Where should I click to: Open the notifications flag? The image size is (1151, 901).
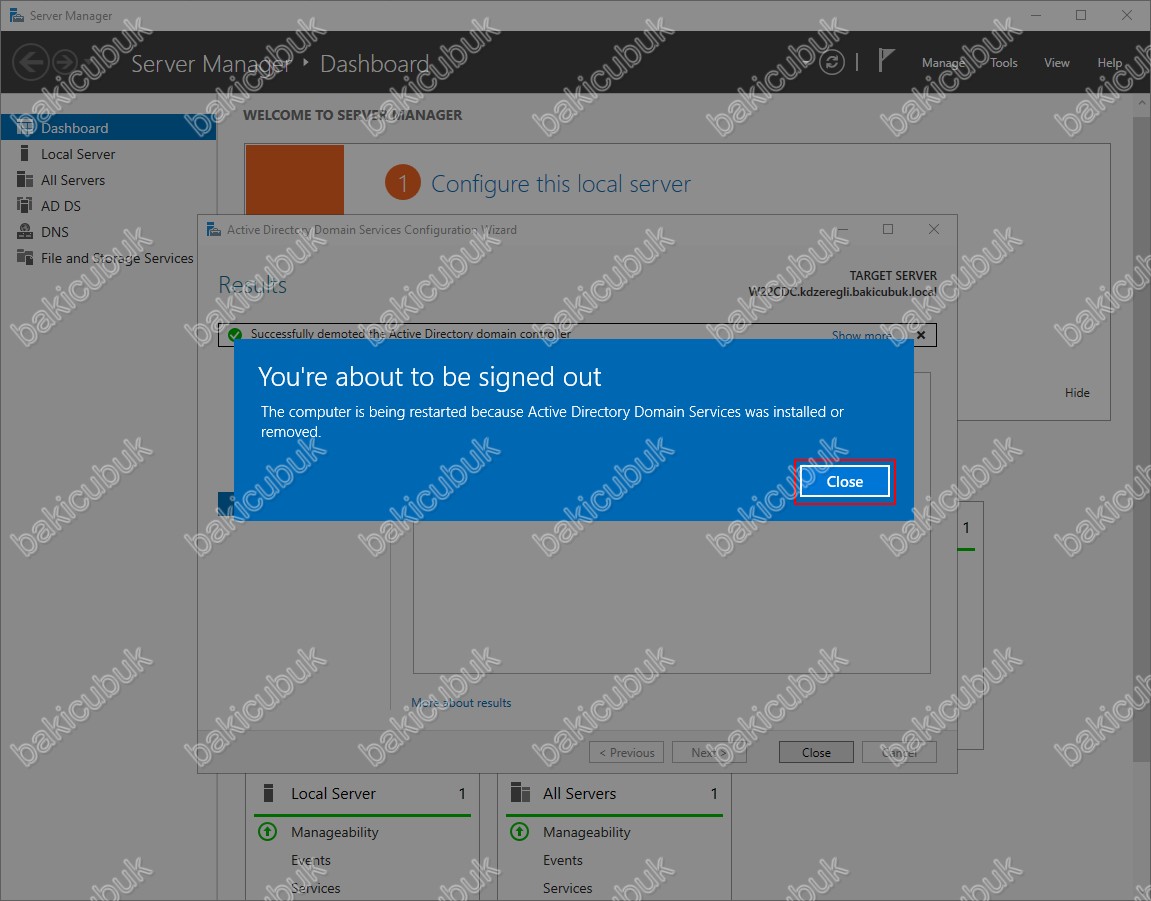(886, 61)
